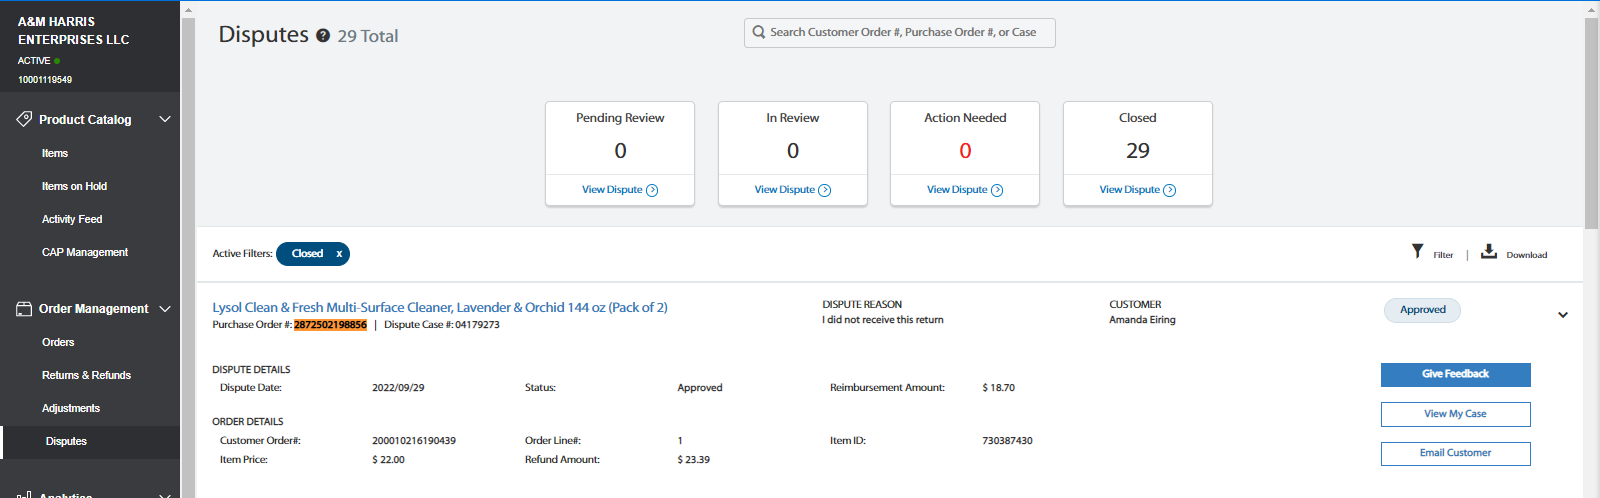The image size is (1600, 498).
Task: Click the arrow circle icon under Action Needed
Action: 997,190
